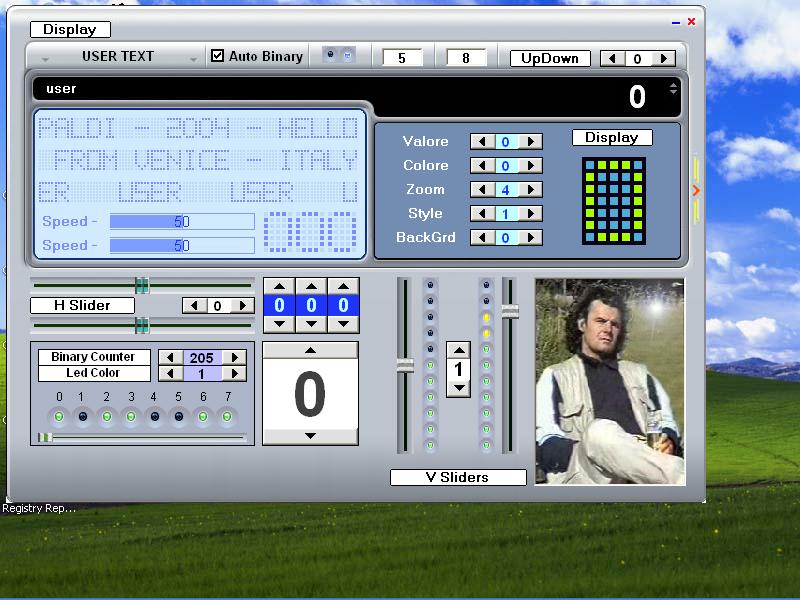Increase the Zoom value with right arrow
This screenshot has width=800, height=600.
click(x=532, y=190)
